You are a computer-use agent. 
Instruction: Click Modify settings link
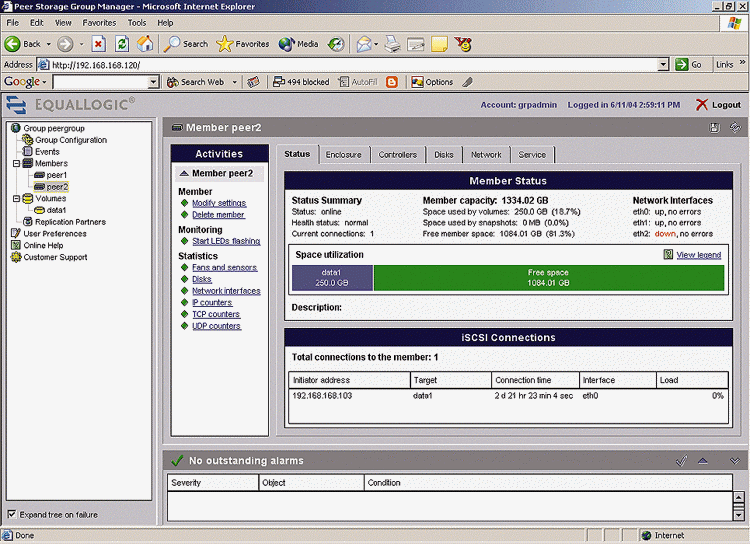tap(219, 203)
